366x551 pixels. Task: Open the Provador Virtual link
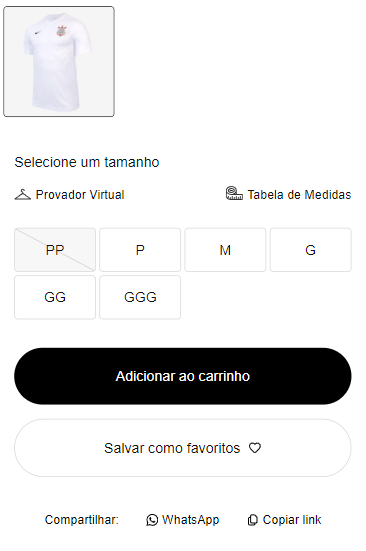(80, 195)
